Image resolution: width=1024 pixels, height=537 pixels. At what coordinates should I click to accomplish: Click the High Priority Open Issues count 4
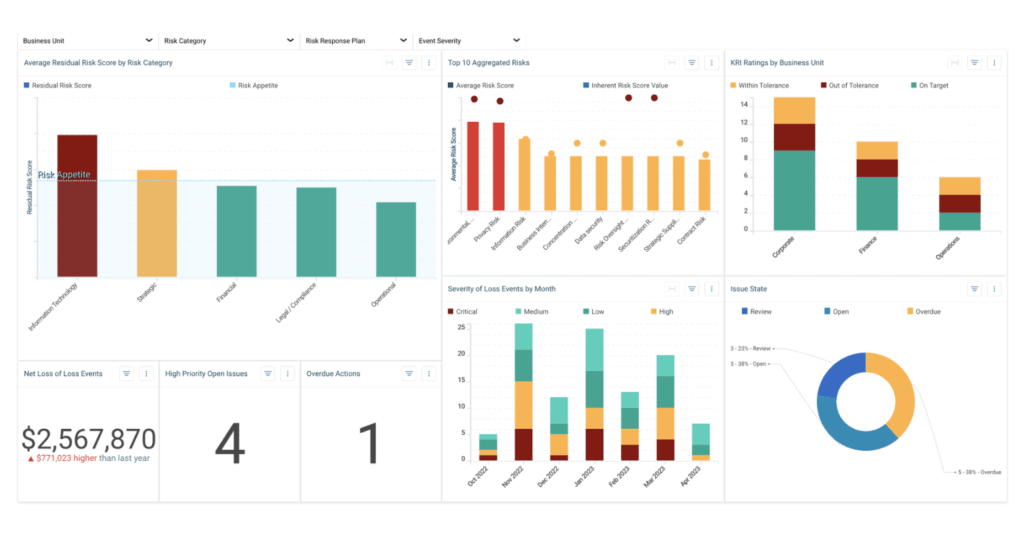(x=230, y=444)
